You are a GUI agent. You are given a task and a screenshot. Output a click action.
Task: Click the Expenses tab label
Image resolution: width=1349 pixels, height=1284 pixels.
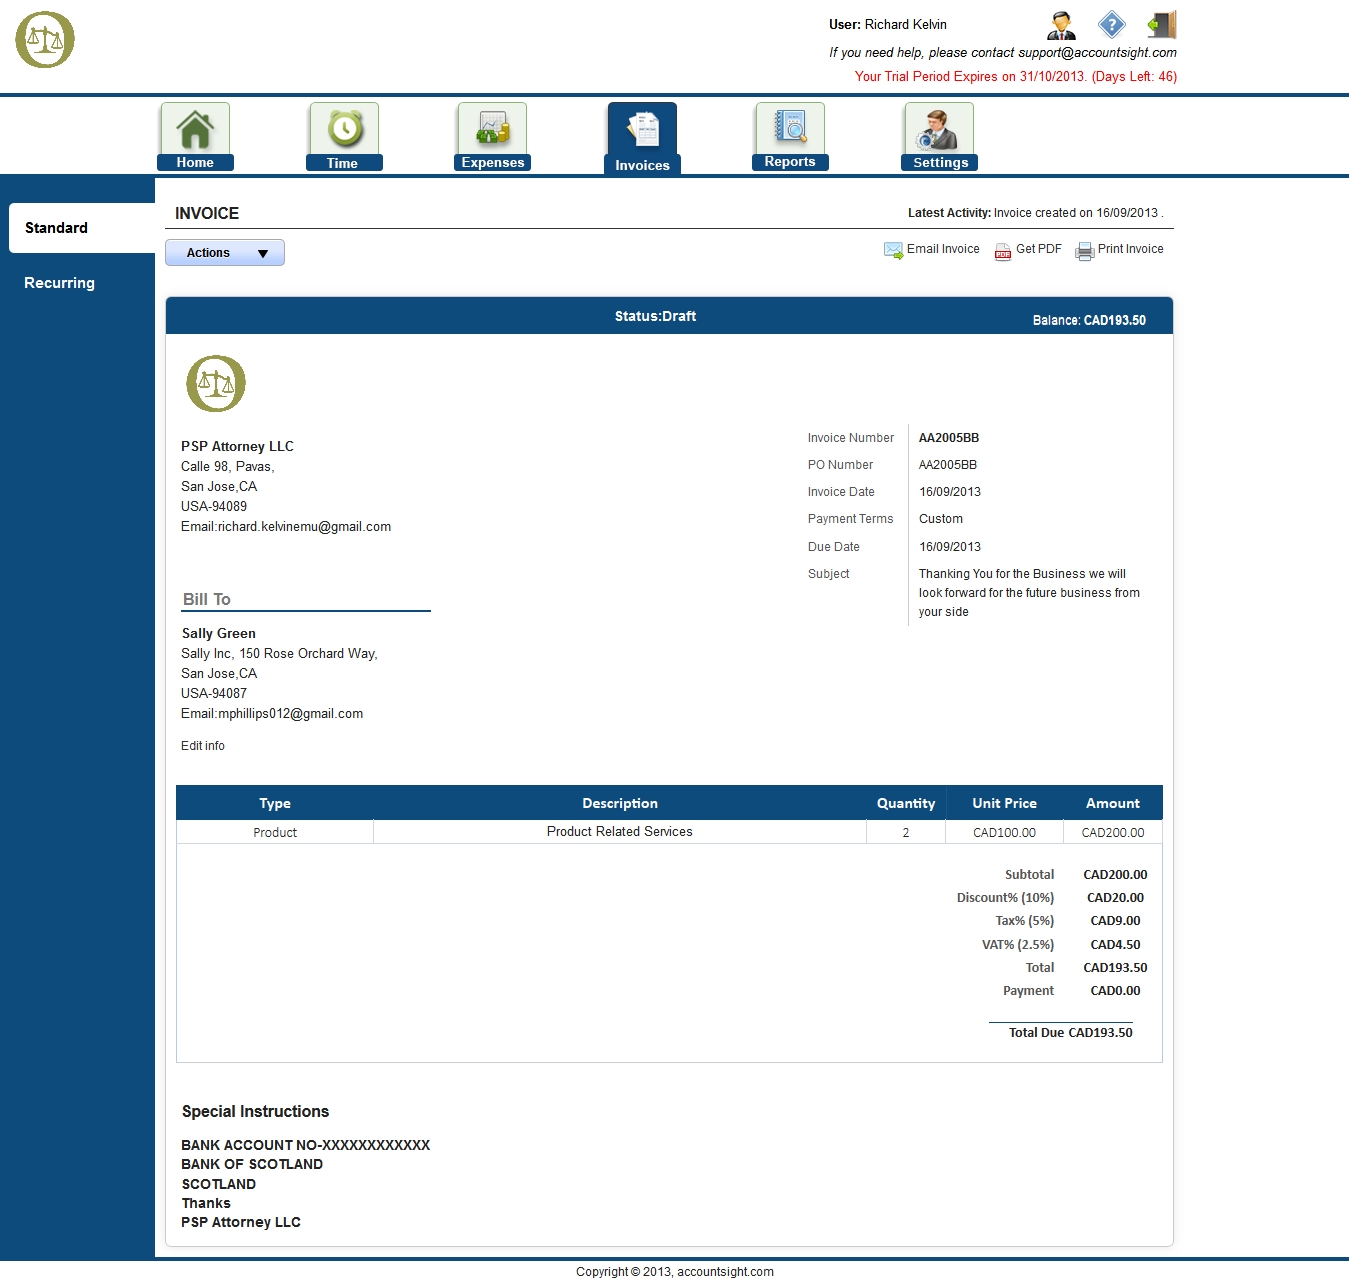click(x=493, y=162)
